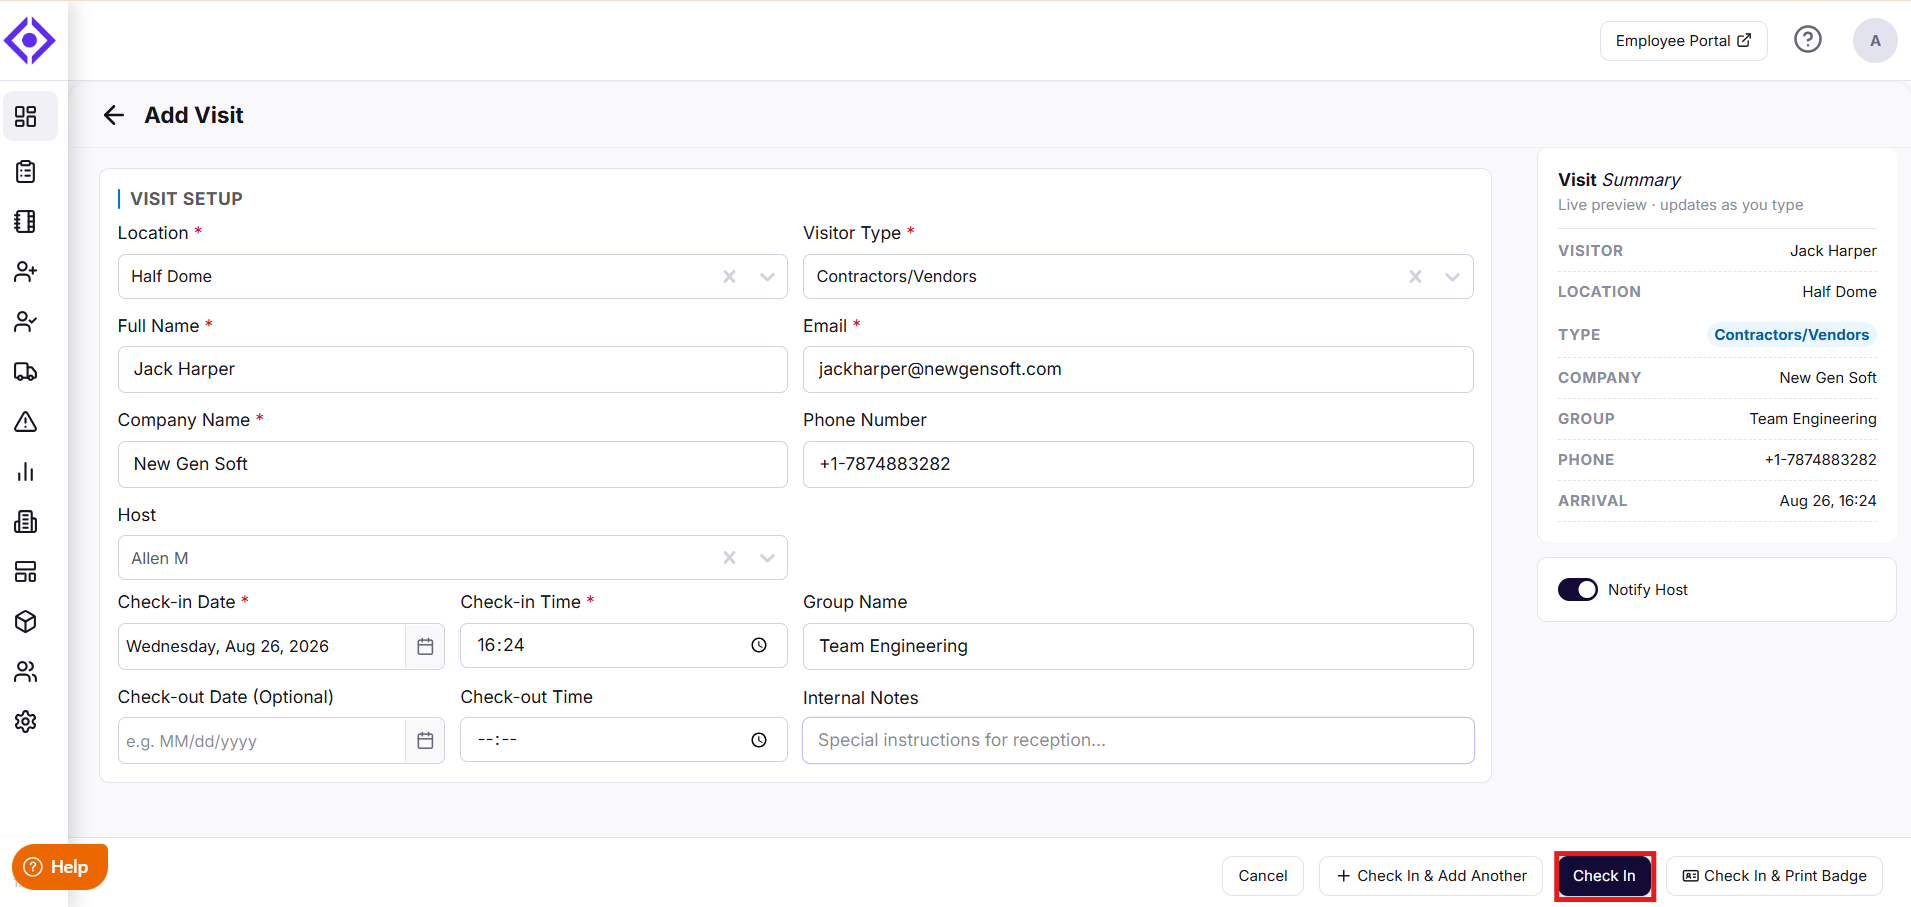Viewport: 1911px width, 907px height.
Task: Clear the Contractors/Vendors visitor type
Action: [x=1415, y=277]
